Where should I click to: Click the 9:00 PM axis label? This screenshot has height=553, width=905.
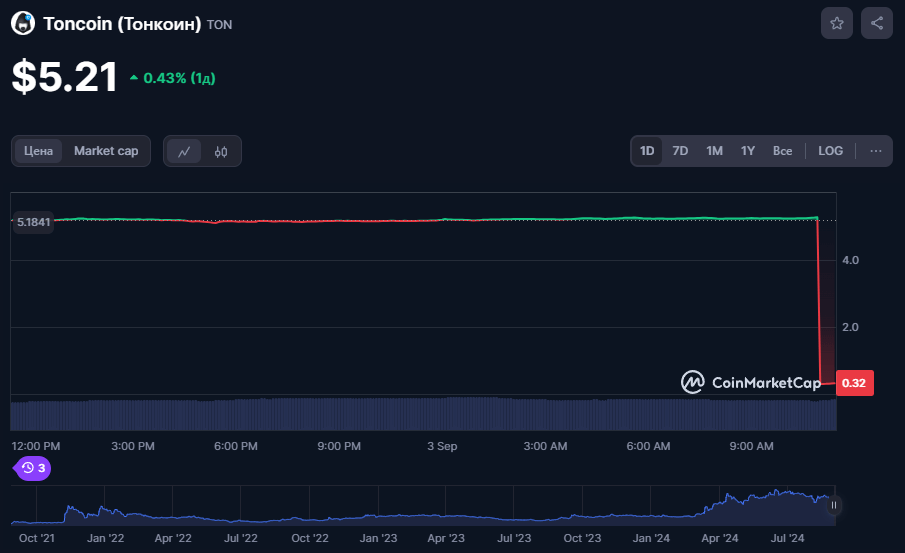339,446
